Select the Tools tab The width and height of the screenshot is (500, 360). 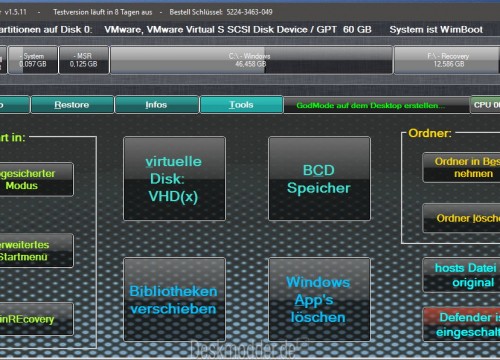click(241, 105)
